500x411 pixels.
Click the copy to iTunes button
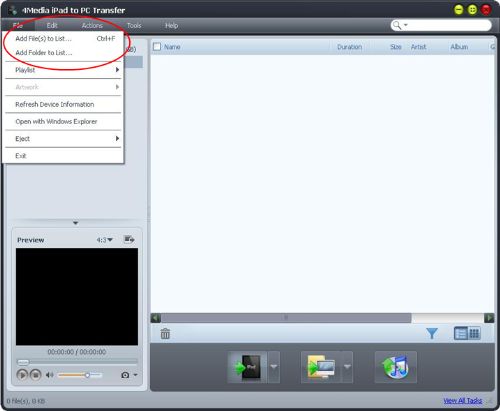pyautogui.click(x=396, y=367)
